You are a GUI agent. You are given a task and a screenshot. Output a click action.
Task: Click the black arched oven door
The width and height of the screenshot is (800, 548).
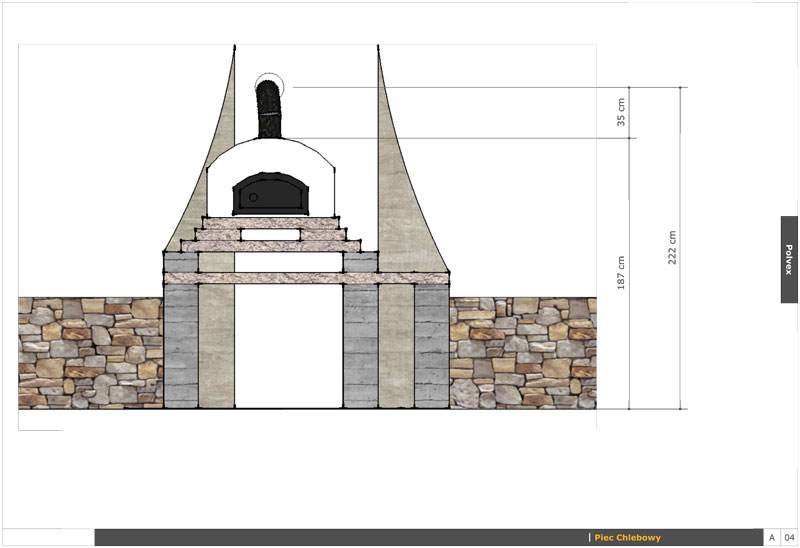267,194
